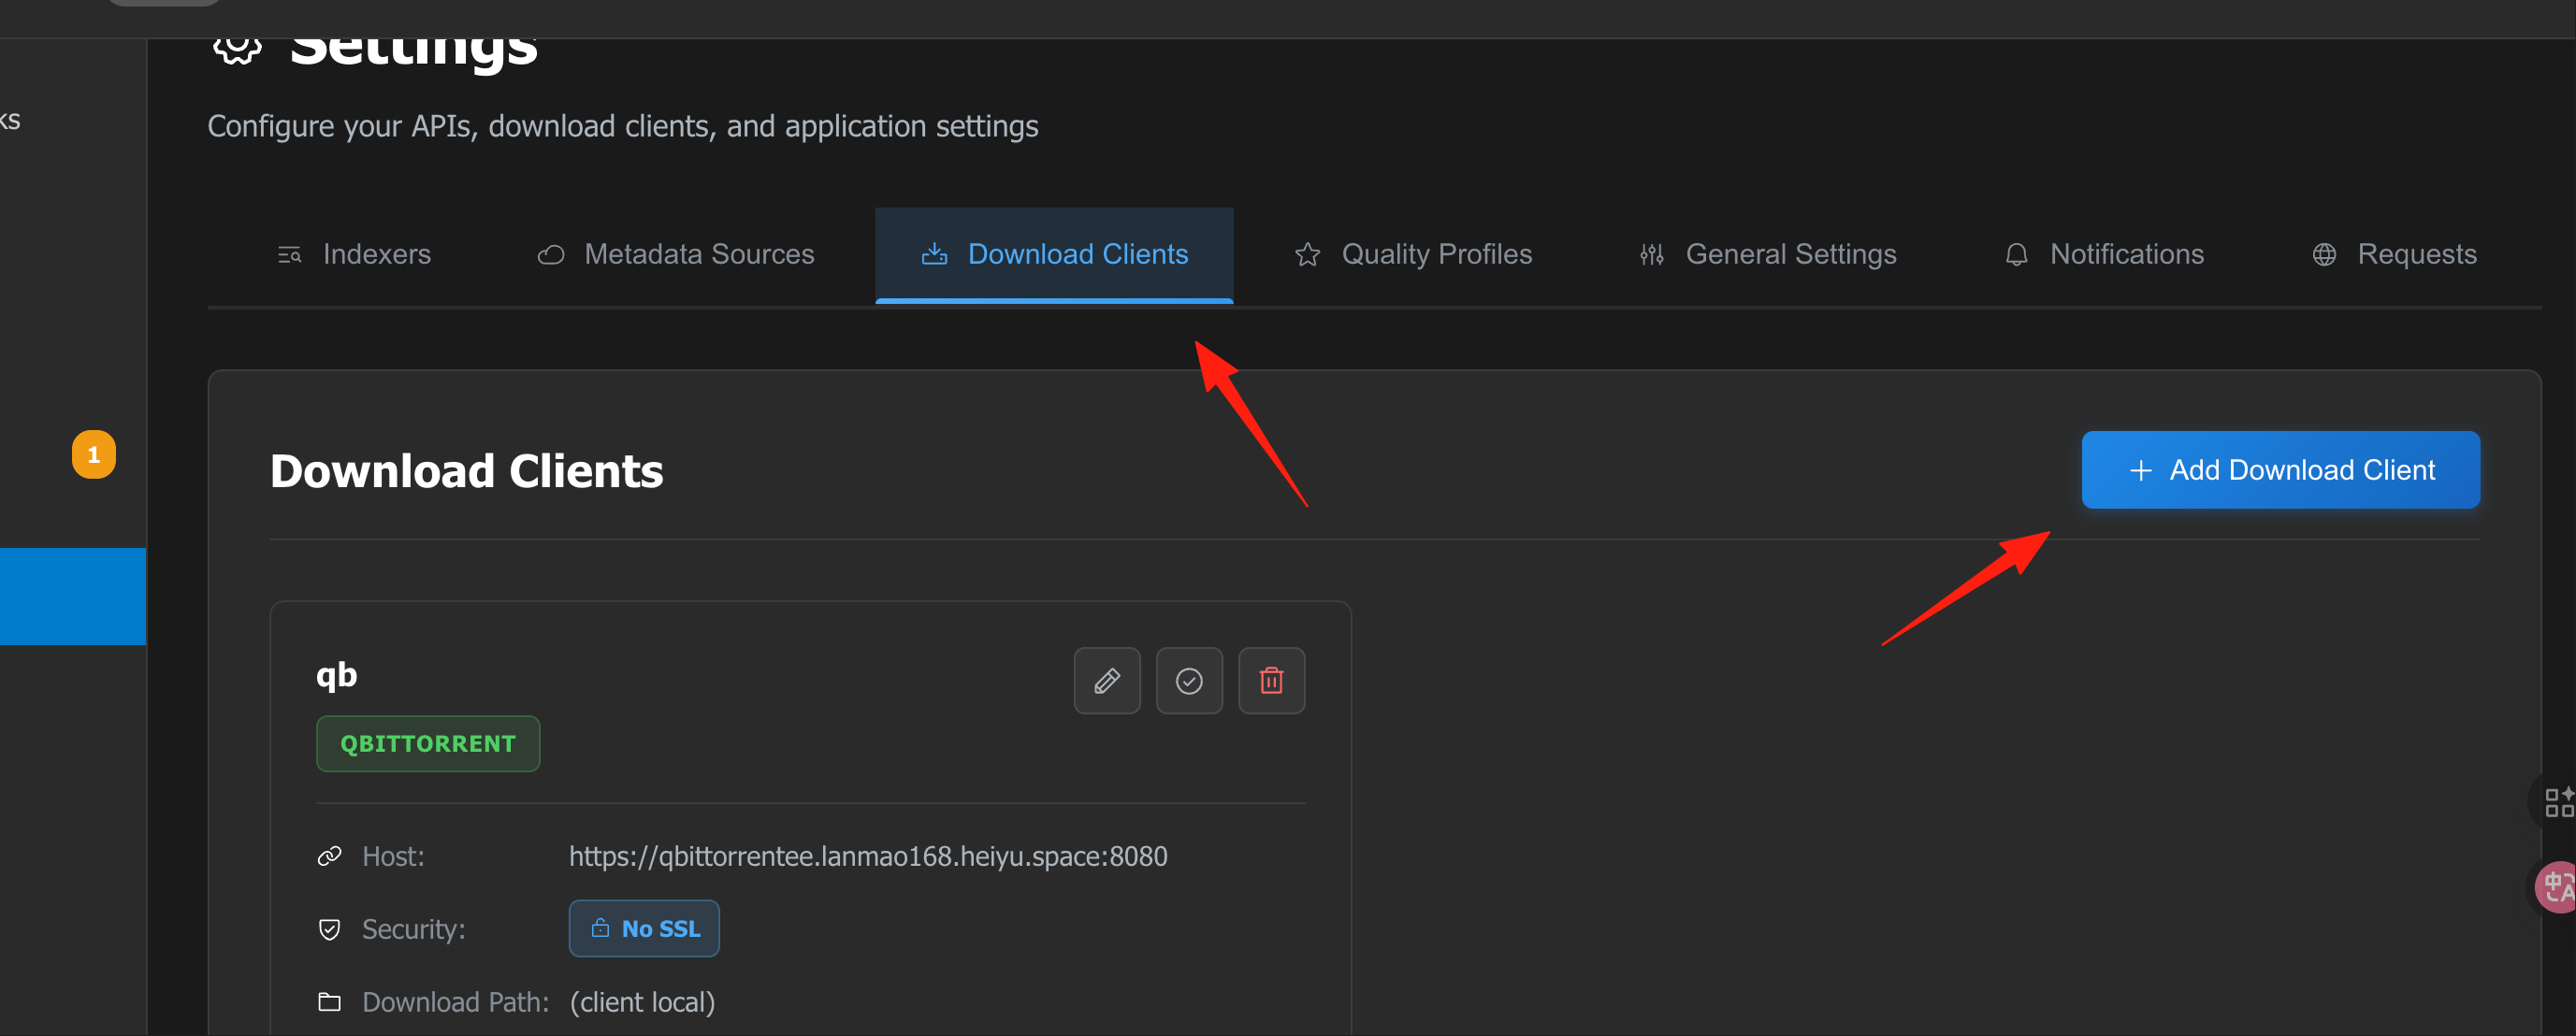Click the QBITTORRENT type badge
Screen dimensions: 2576x1036
pos(428,744)
